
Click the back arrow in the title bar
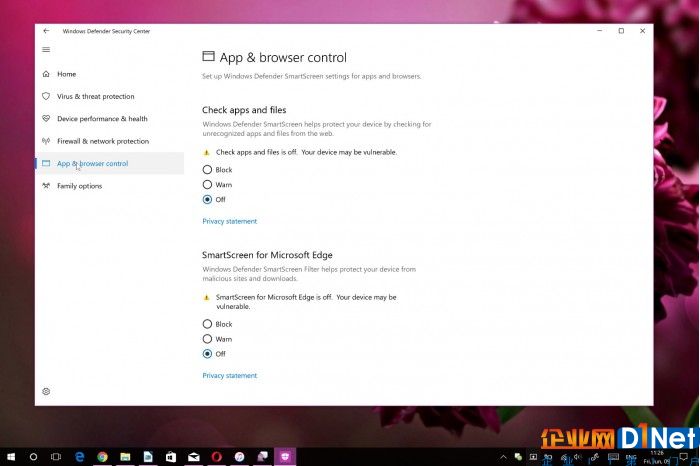click(x=46, y=31)
